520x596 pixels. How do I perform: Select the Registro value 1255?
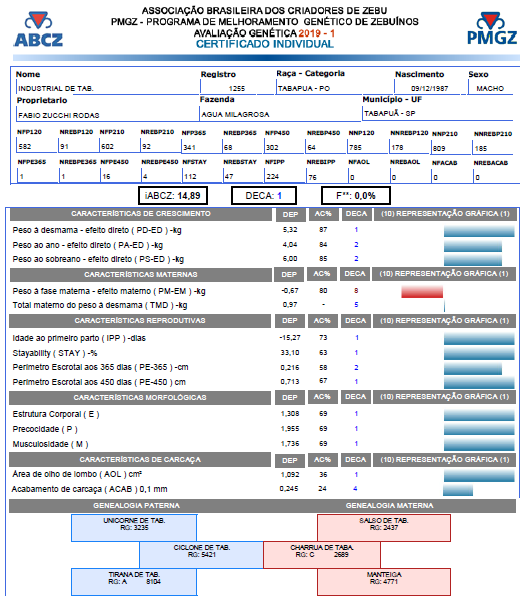pyautogui.click(x=237, y=89)
